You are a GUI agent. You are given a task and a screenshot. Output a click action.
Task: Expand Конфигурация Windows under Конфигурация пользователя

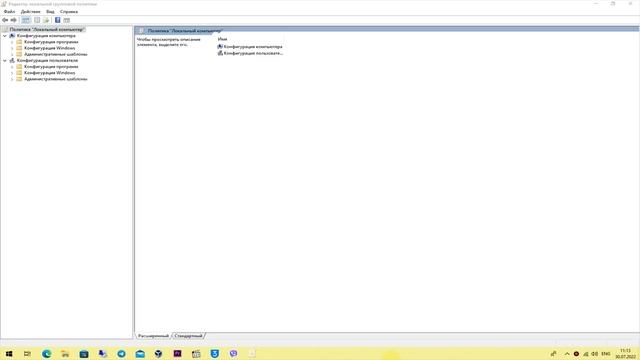point(12,73)
